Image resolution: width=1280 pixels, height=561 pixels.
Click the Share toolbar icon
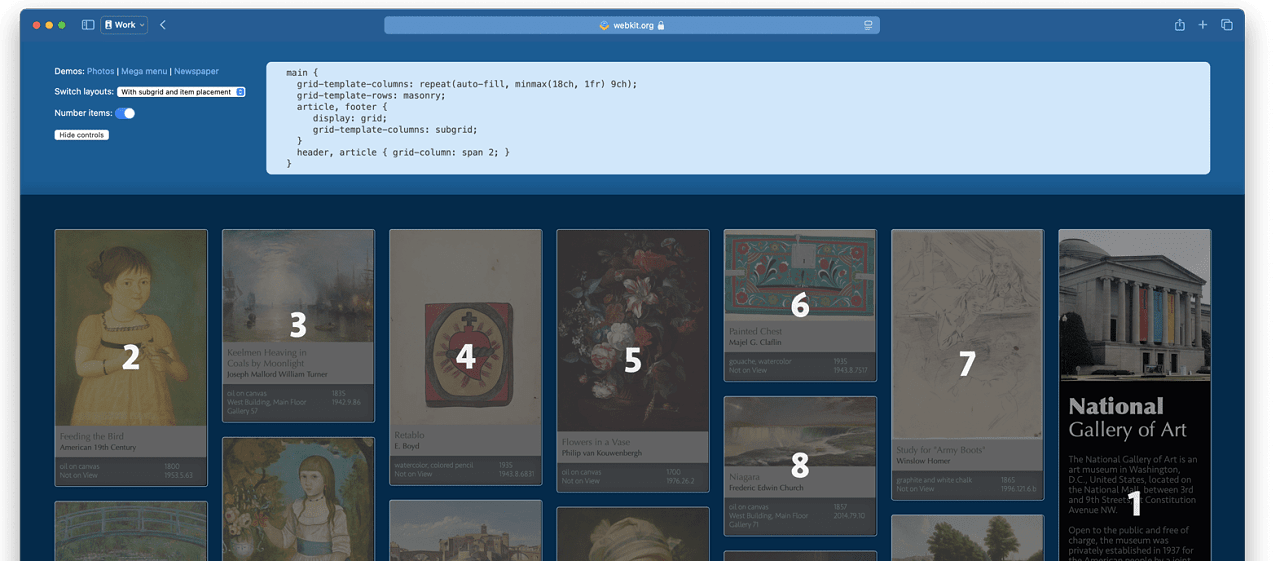1180,25
